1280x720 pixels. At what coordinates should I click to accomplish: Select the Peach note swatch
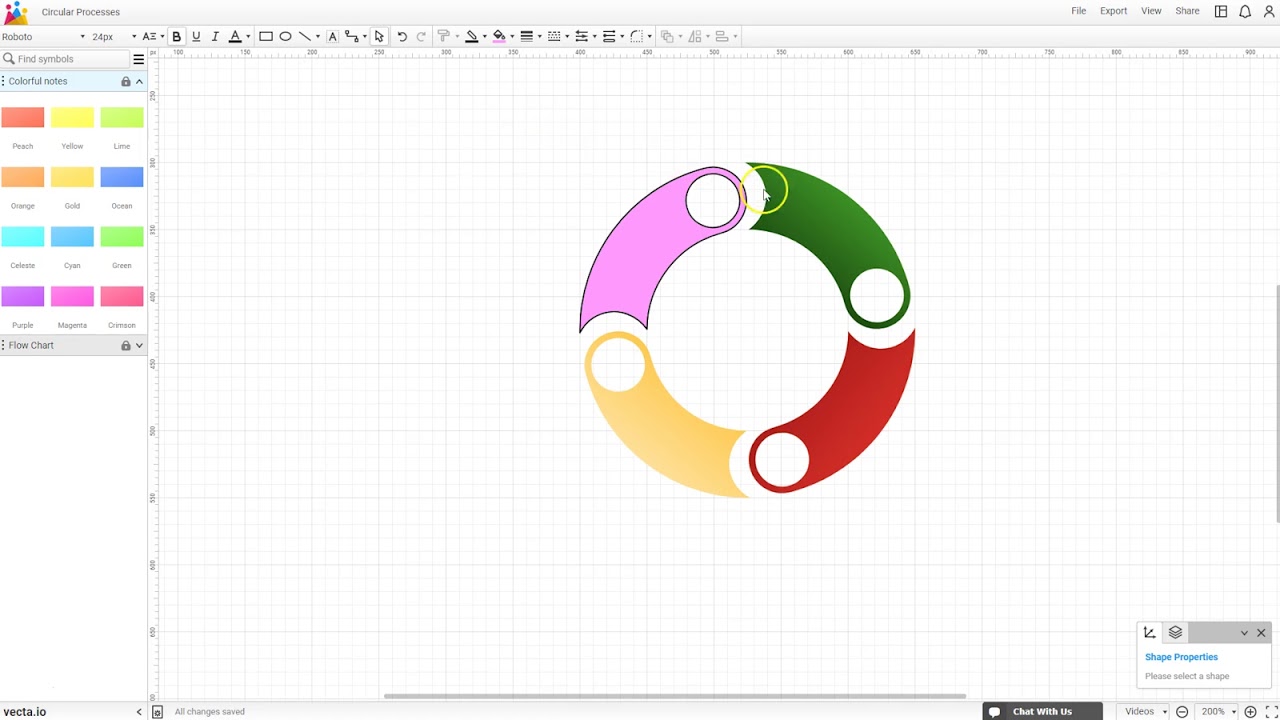(x=23, y=118)
